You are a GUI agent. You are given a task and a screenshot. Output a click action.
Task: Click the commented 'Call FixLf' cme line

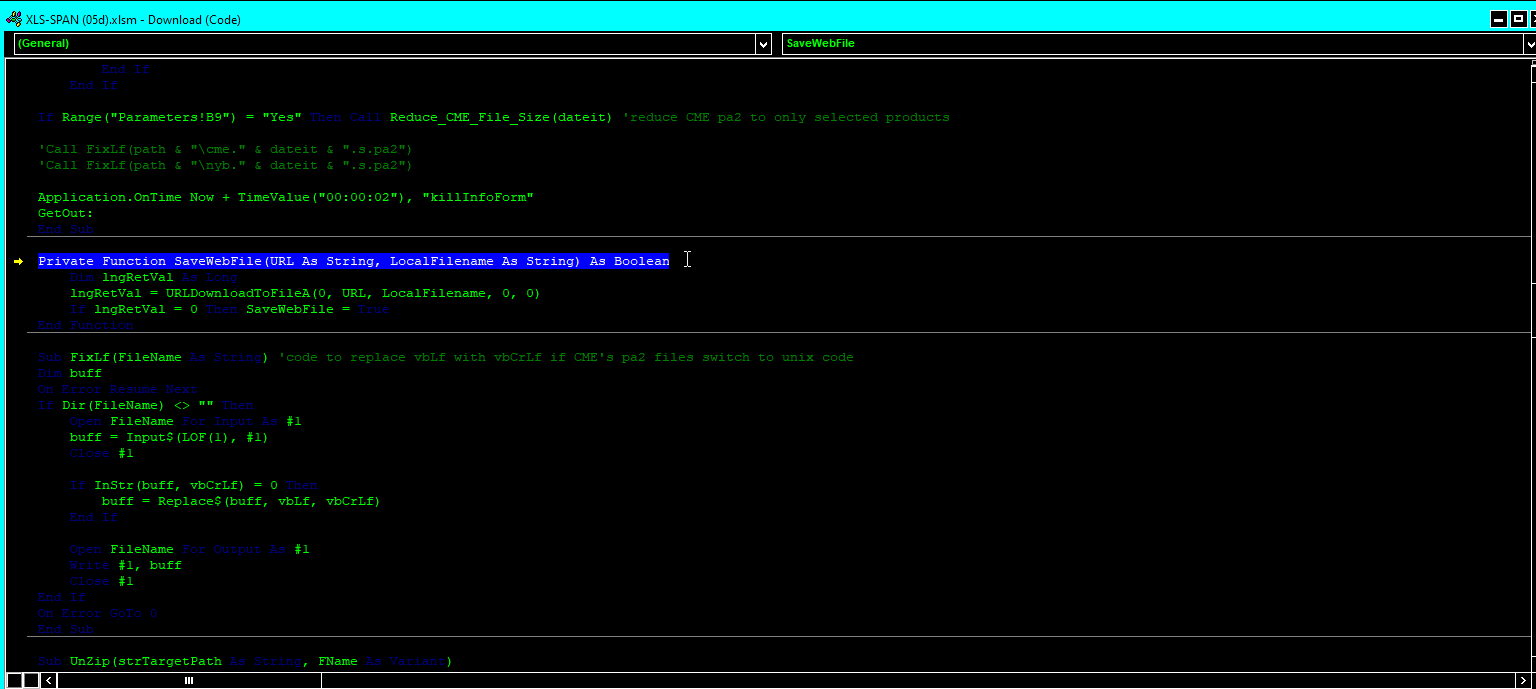click(x=226, y=149)
